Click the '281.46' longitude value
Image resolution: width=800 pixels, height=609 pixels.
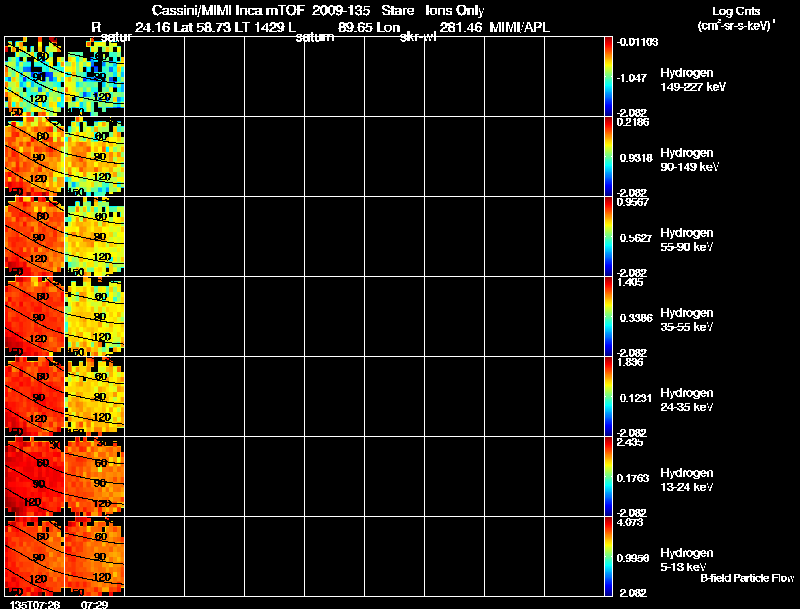tap(461, 28)
